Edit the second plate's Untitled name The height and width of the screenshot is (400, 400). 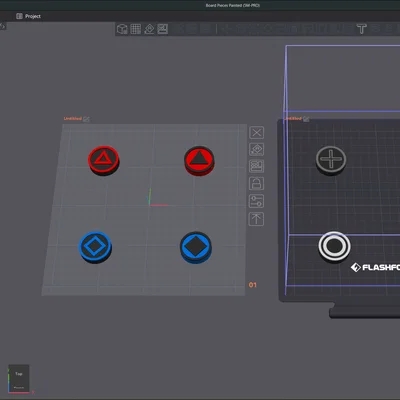306,119
